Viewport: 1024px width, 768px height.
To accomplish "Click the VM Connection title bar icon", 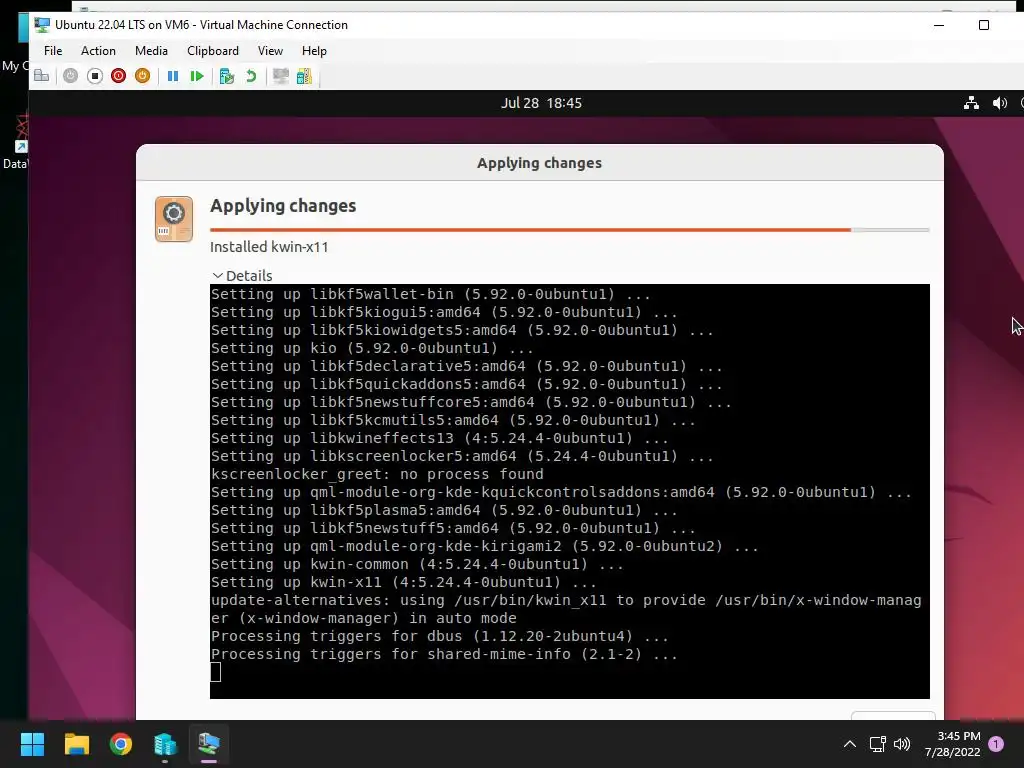I will tap(42, 25).
